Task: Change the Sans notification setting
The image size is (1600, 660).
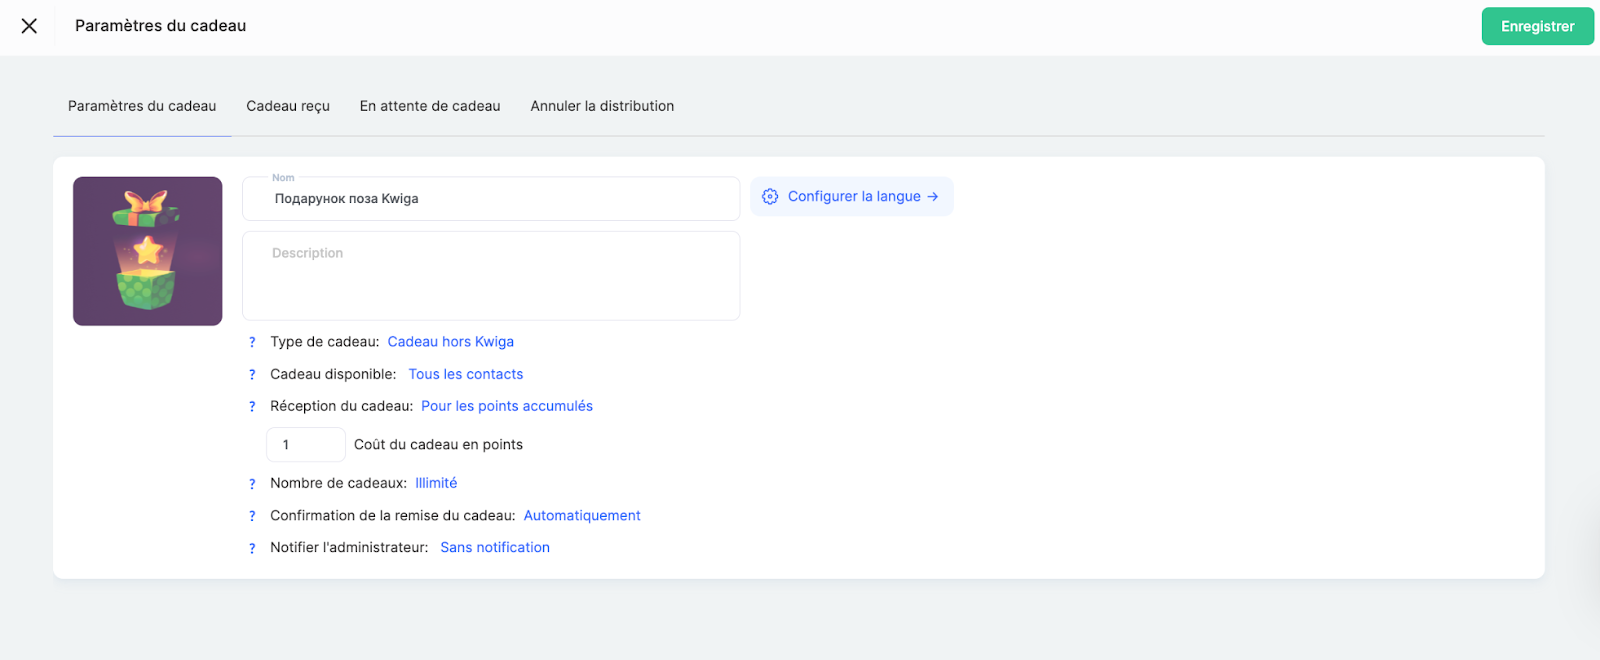Action: 494,548
